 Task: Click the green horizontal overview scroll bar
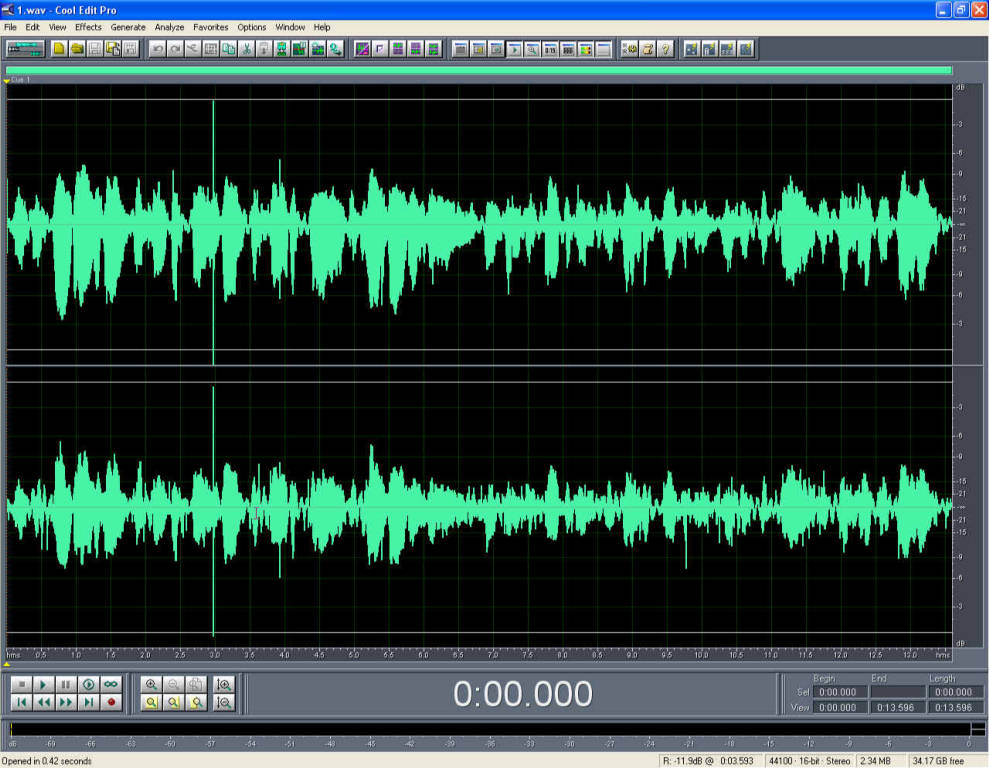pos(478,70)
